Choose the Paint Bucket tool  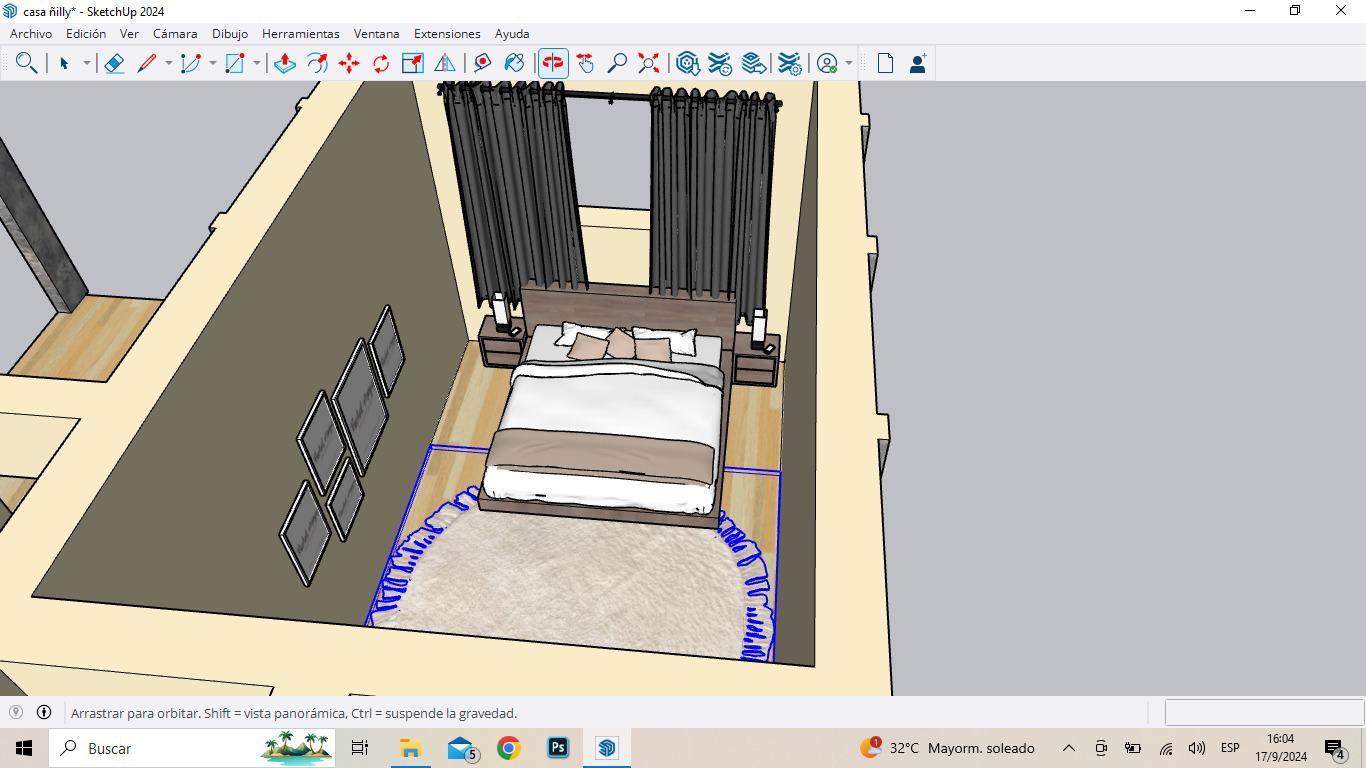tap(514, 63)
